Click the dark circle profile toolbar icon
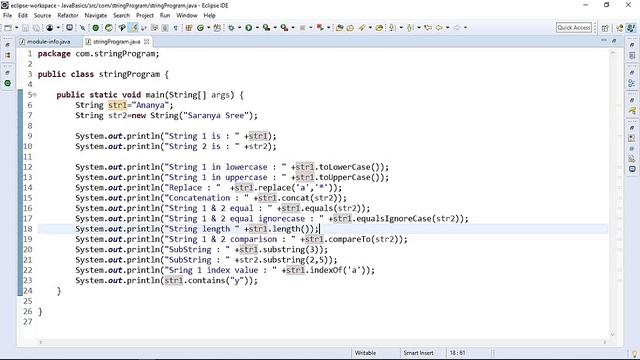The image size is (640, 360). (50, 28)
